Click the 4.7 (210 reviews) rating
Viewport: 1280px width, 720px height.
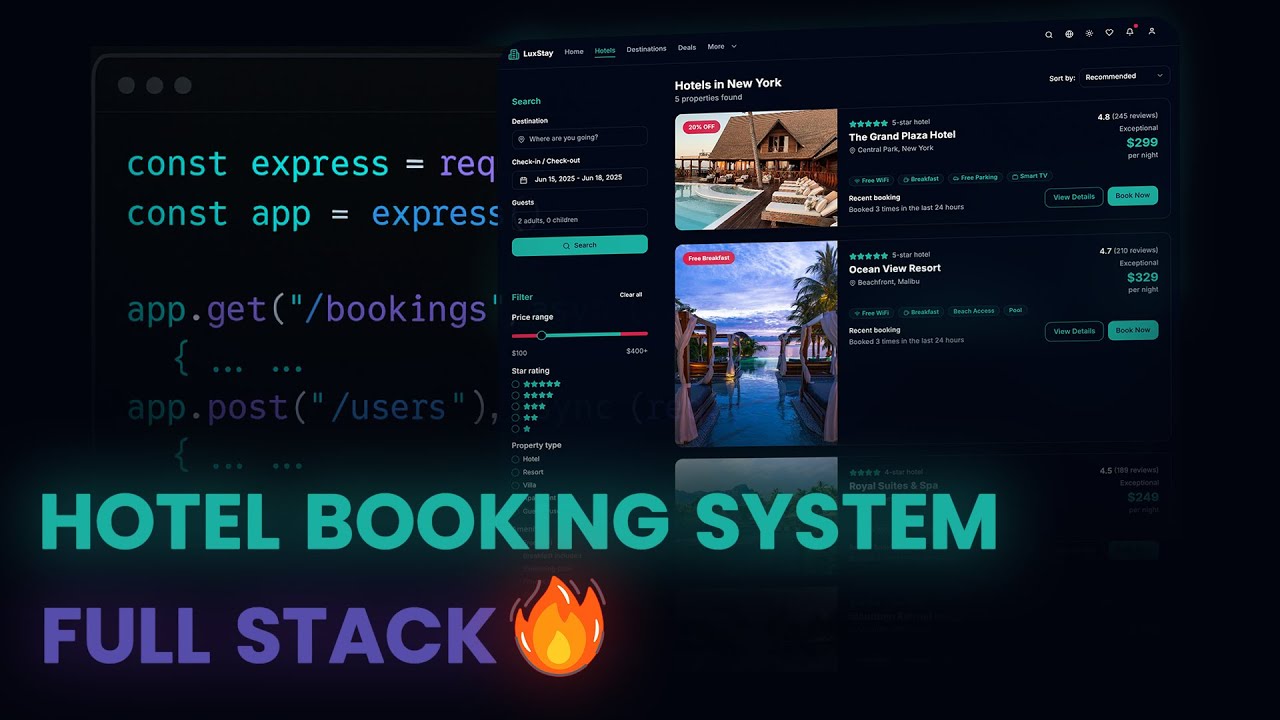pyautogui.click(x=1129, y=250)
